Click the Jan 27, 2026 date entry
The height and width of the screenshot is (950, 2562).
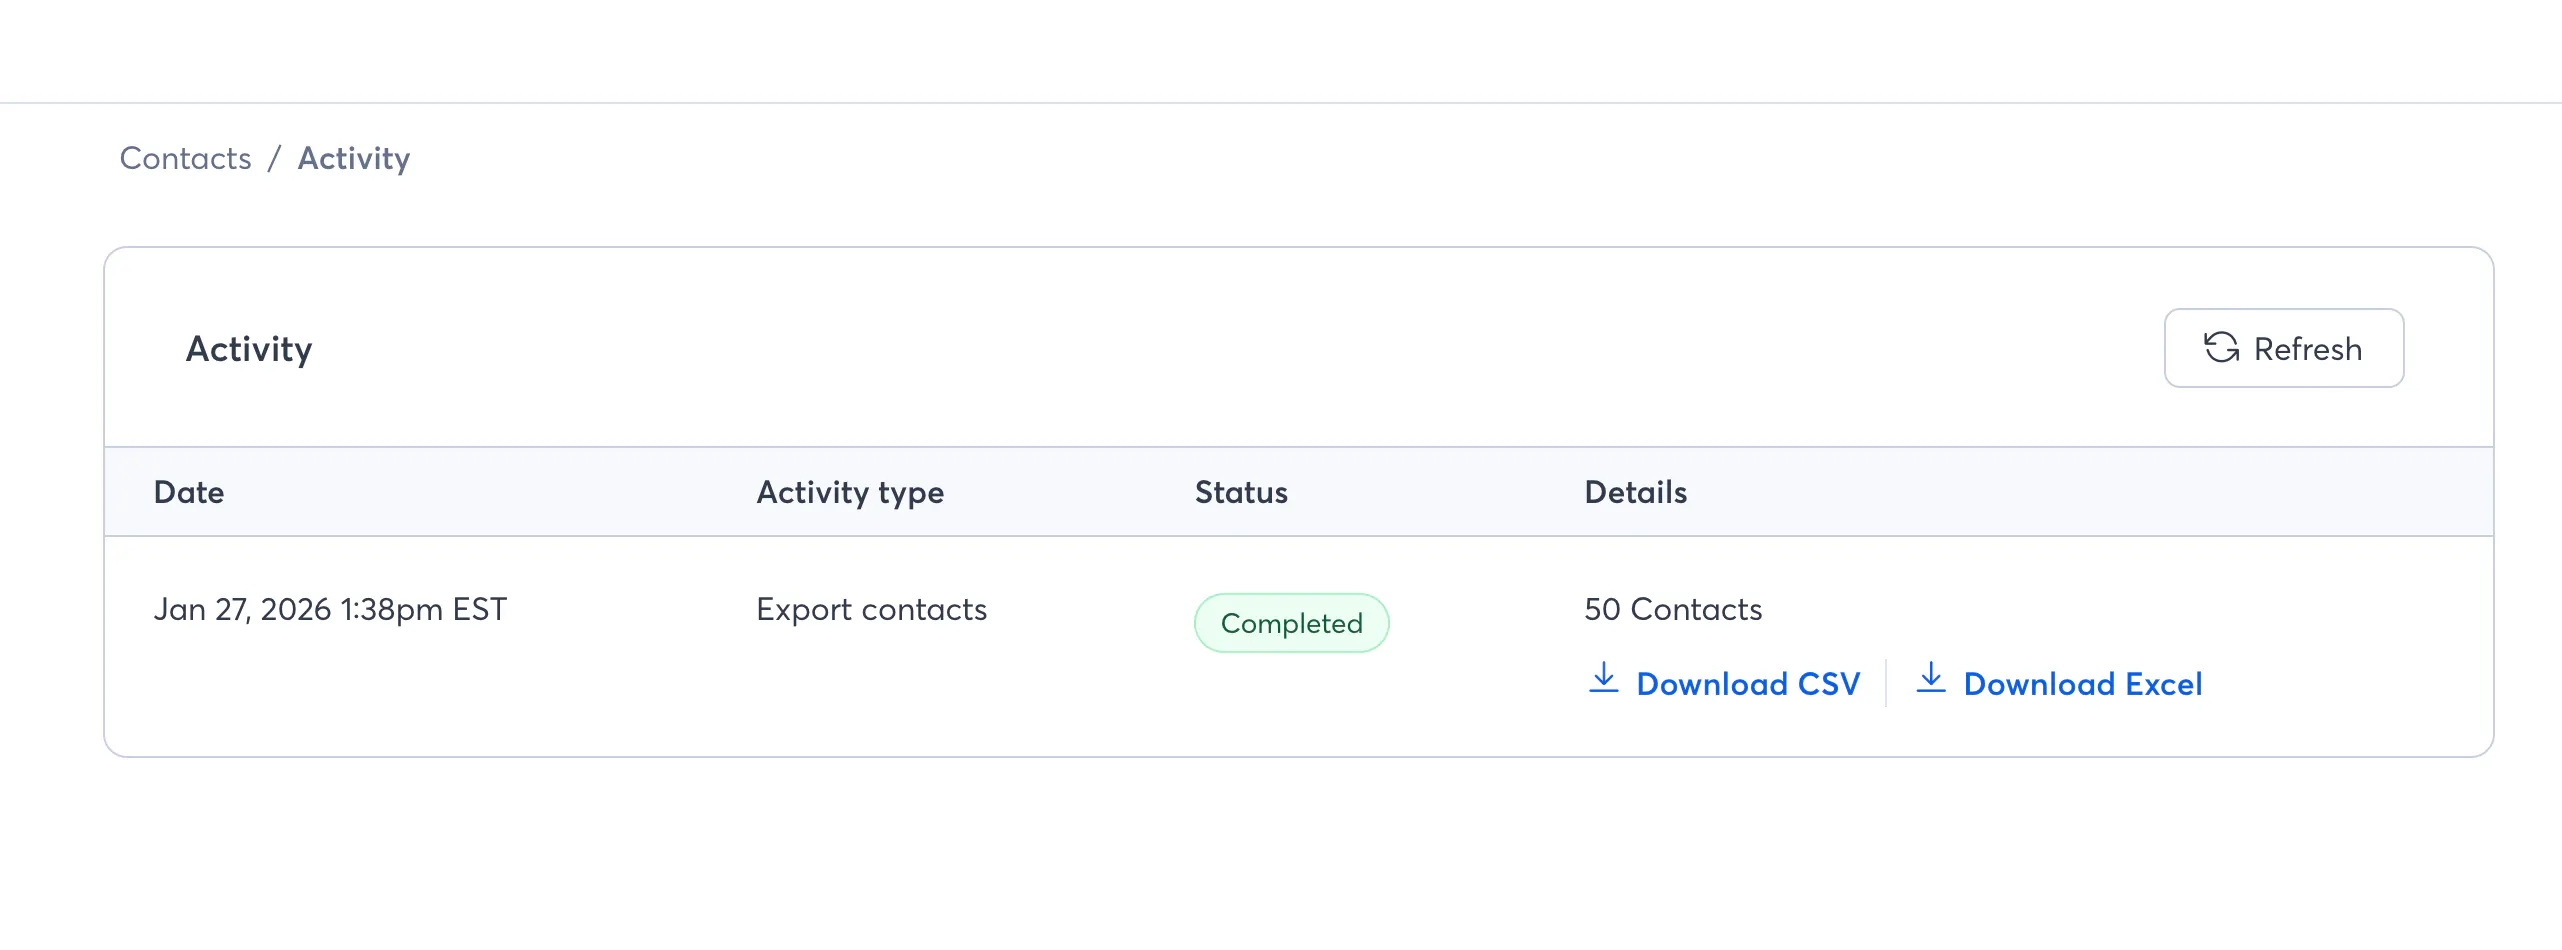click(330, 609)
